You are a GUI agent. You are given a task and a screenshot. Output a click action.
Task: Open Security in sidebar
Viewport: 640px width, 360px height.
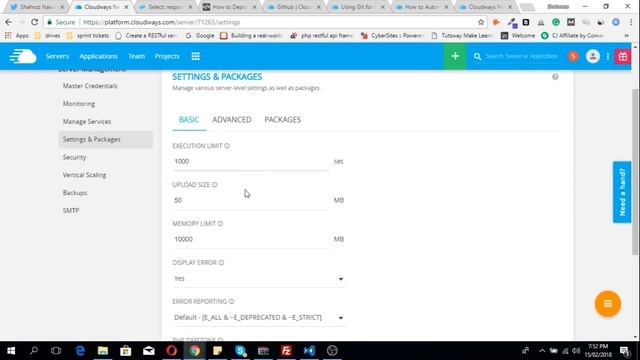click(x=74, y=157)
